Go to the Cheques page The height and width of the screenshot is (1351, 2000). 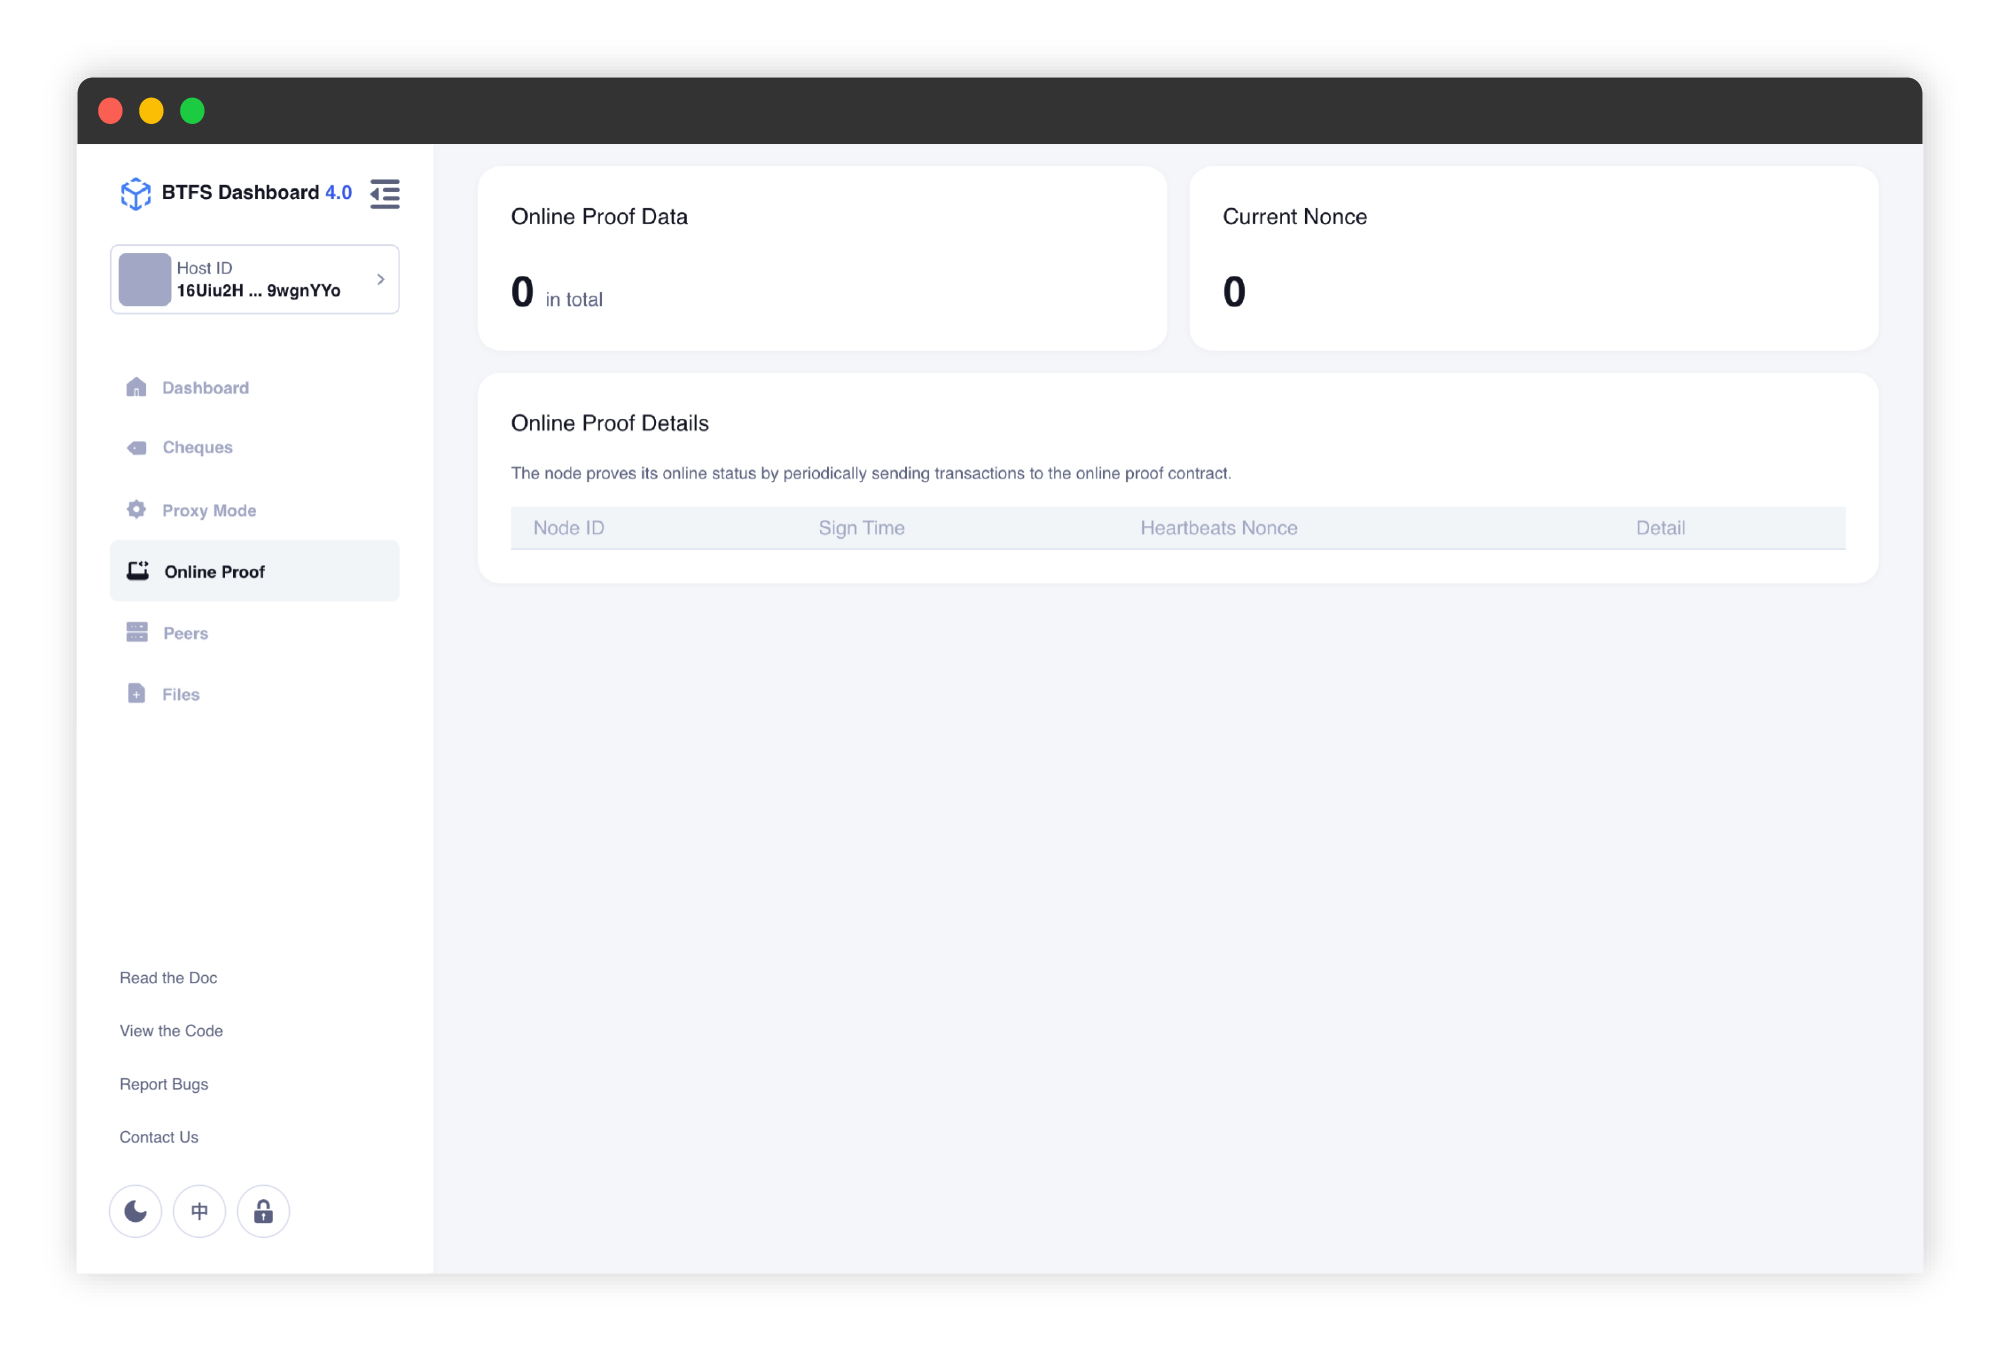tap(197, 447)
